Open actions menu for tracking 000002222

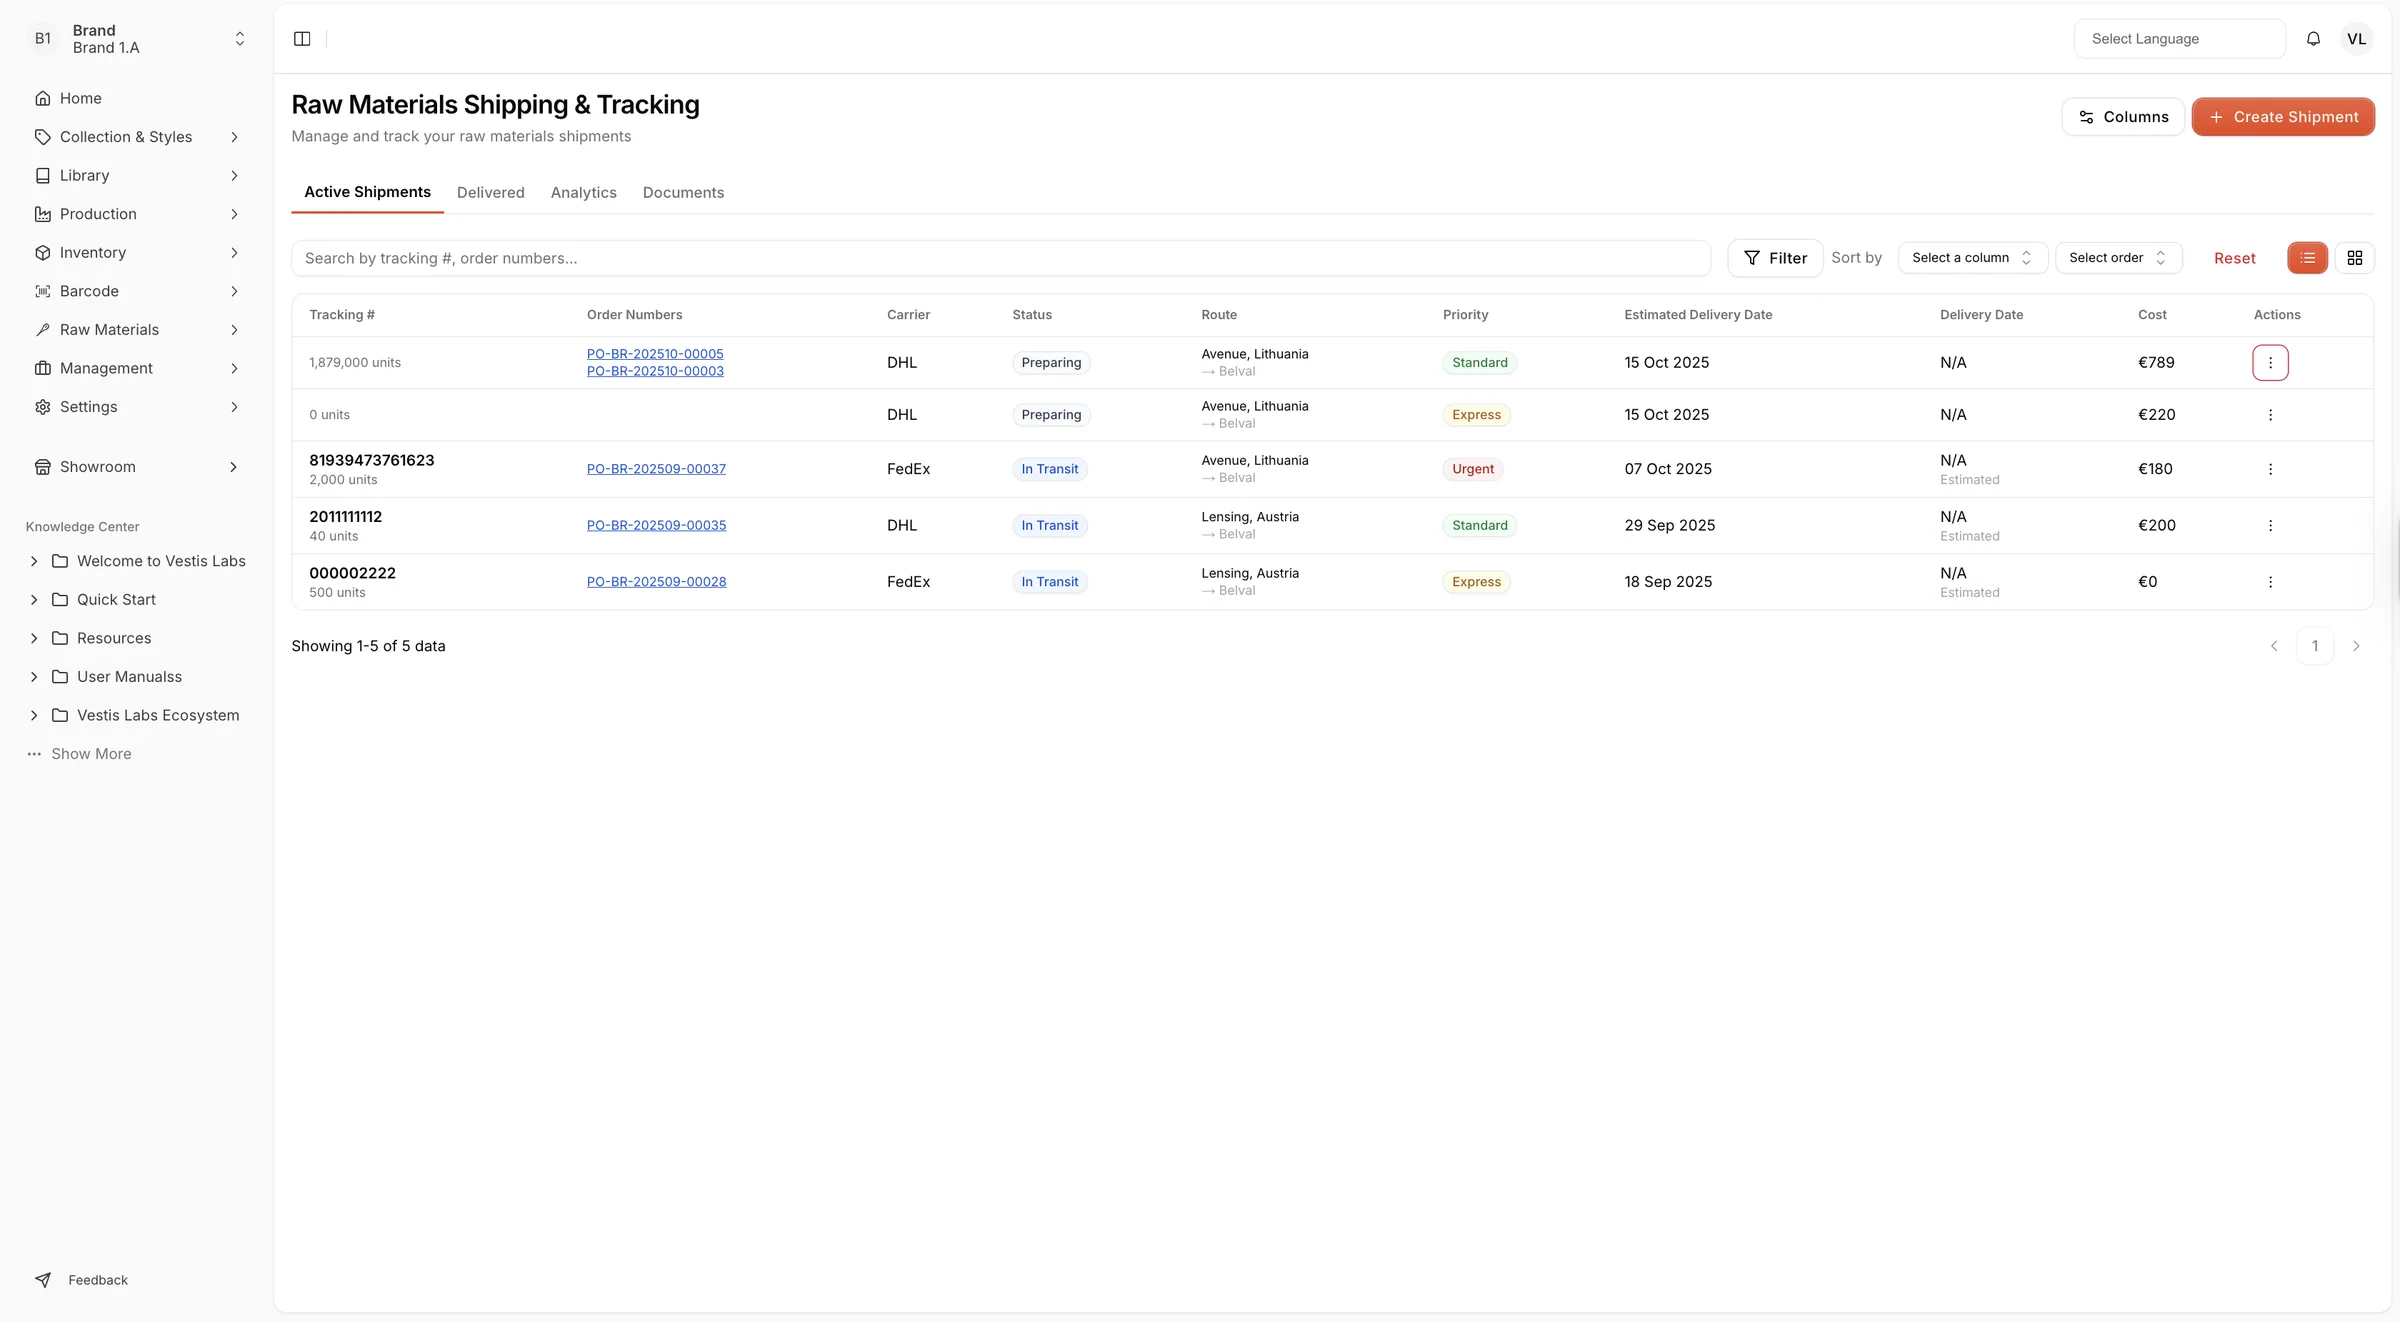pyautogui.click(x=2270, y=582)
